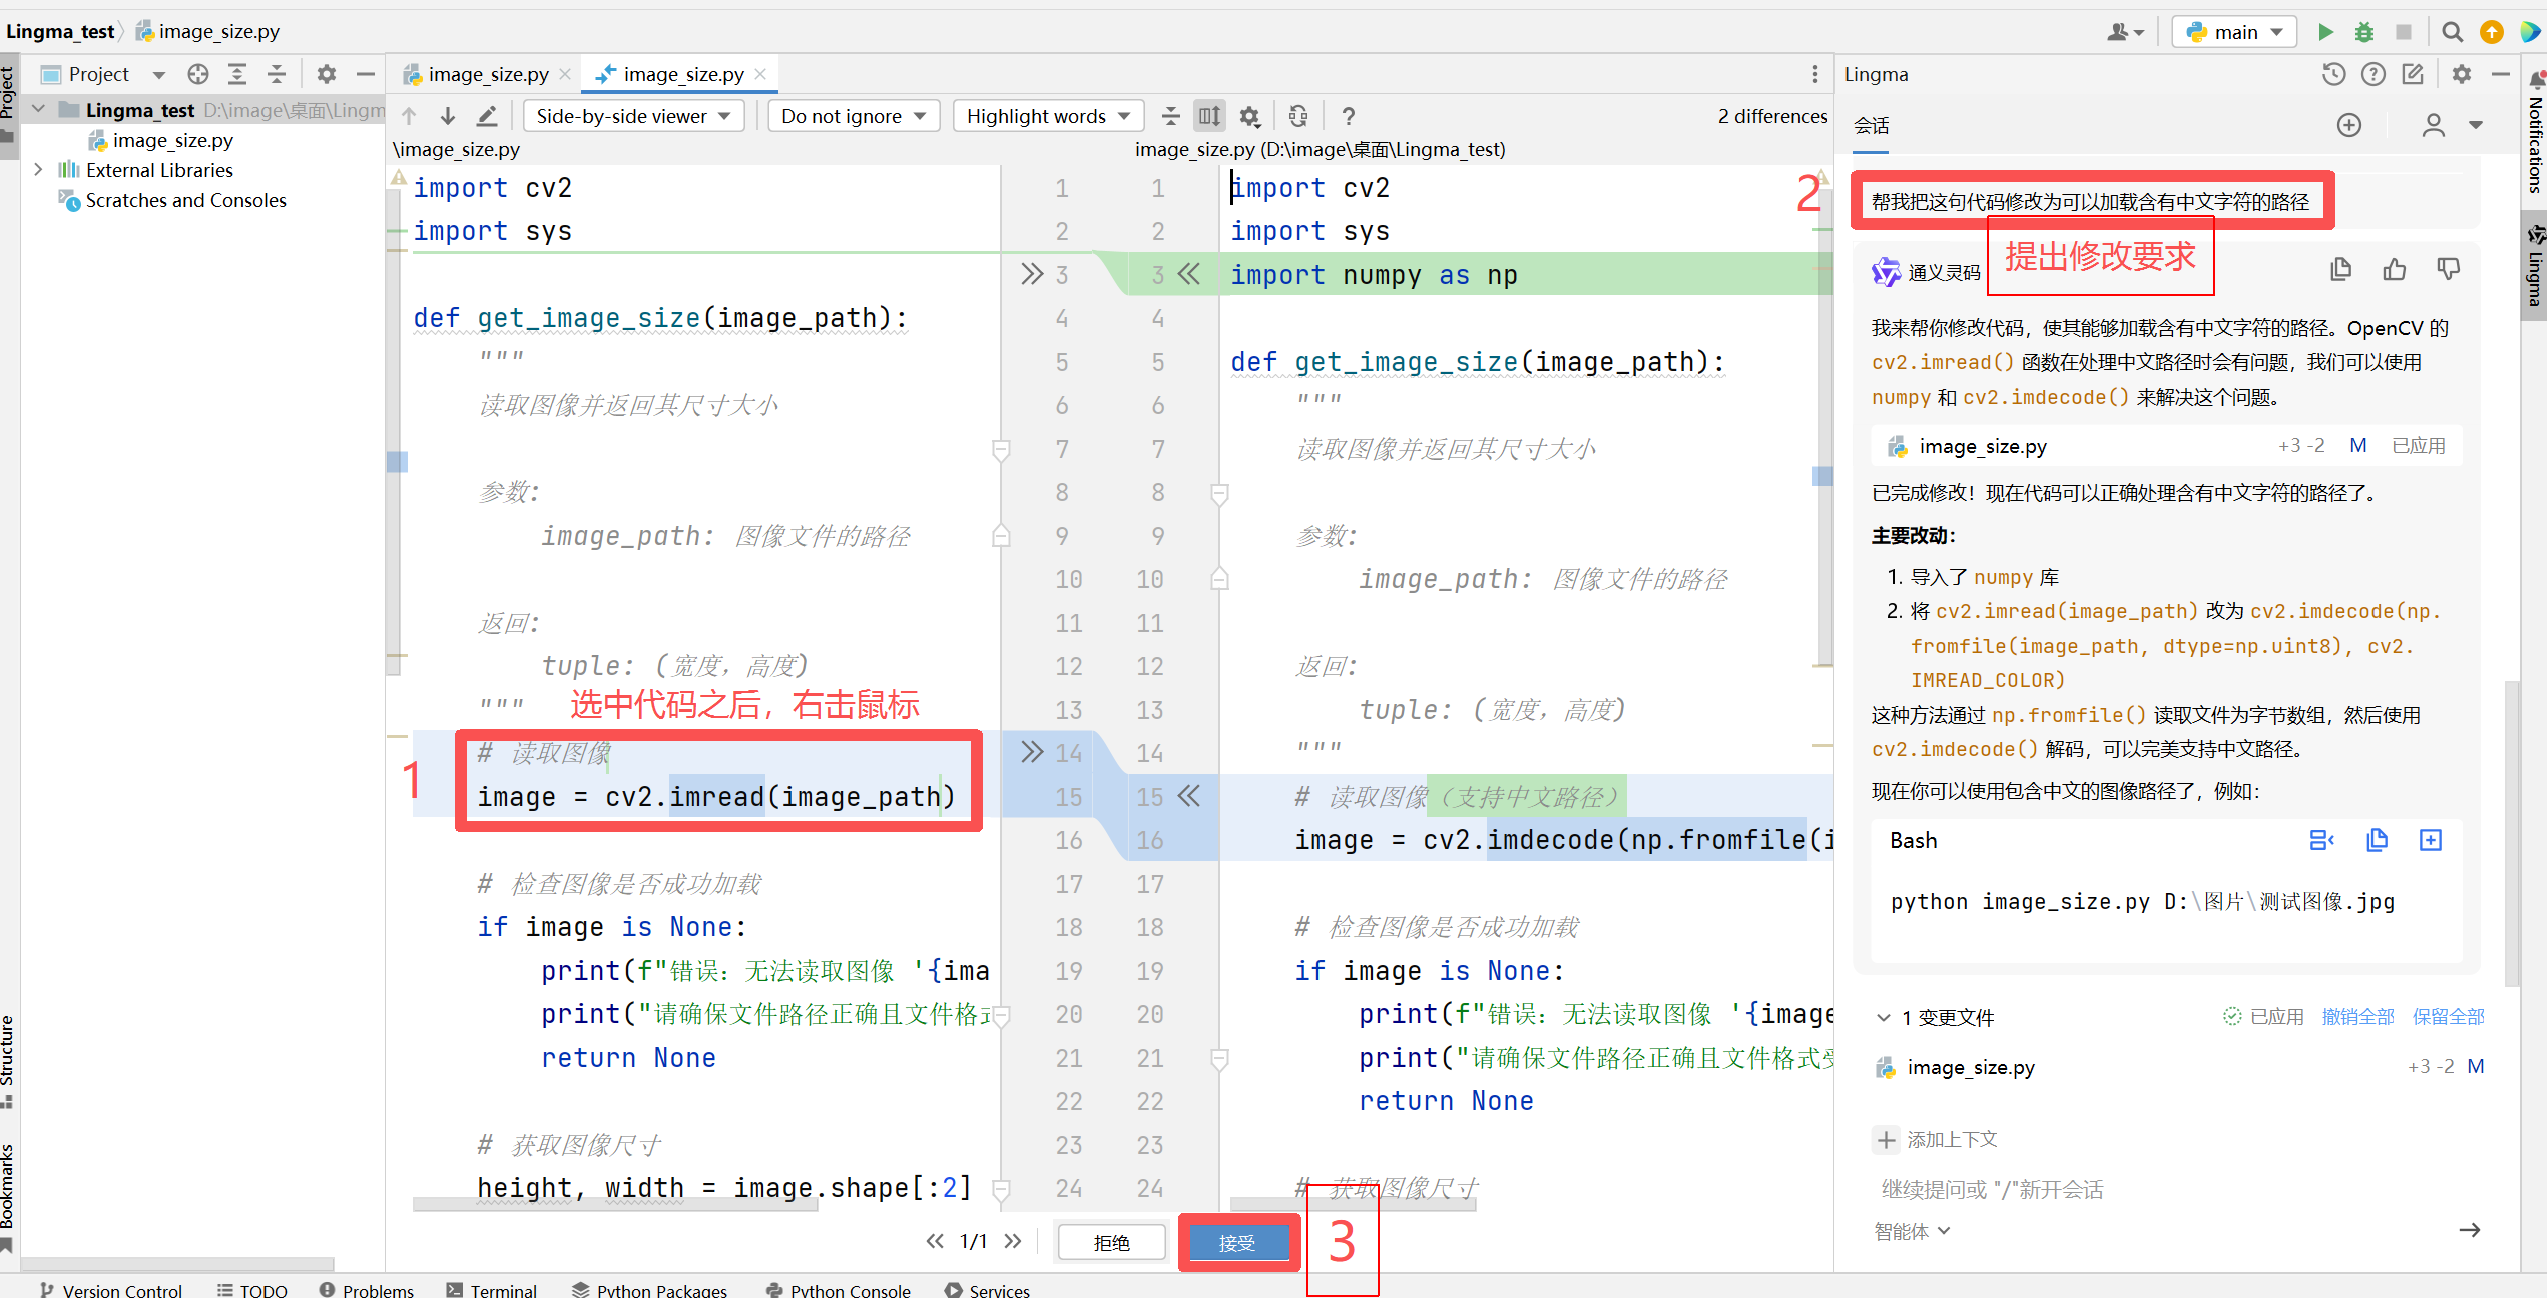Open Lingma user profile icon
This screenshot has height=1316, width=2547.
click(x=2433, y=125)
